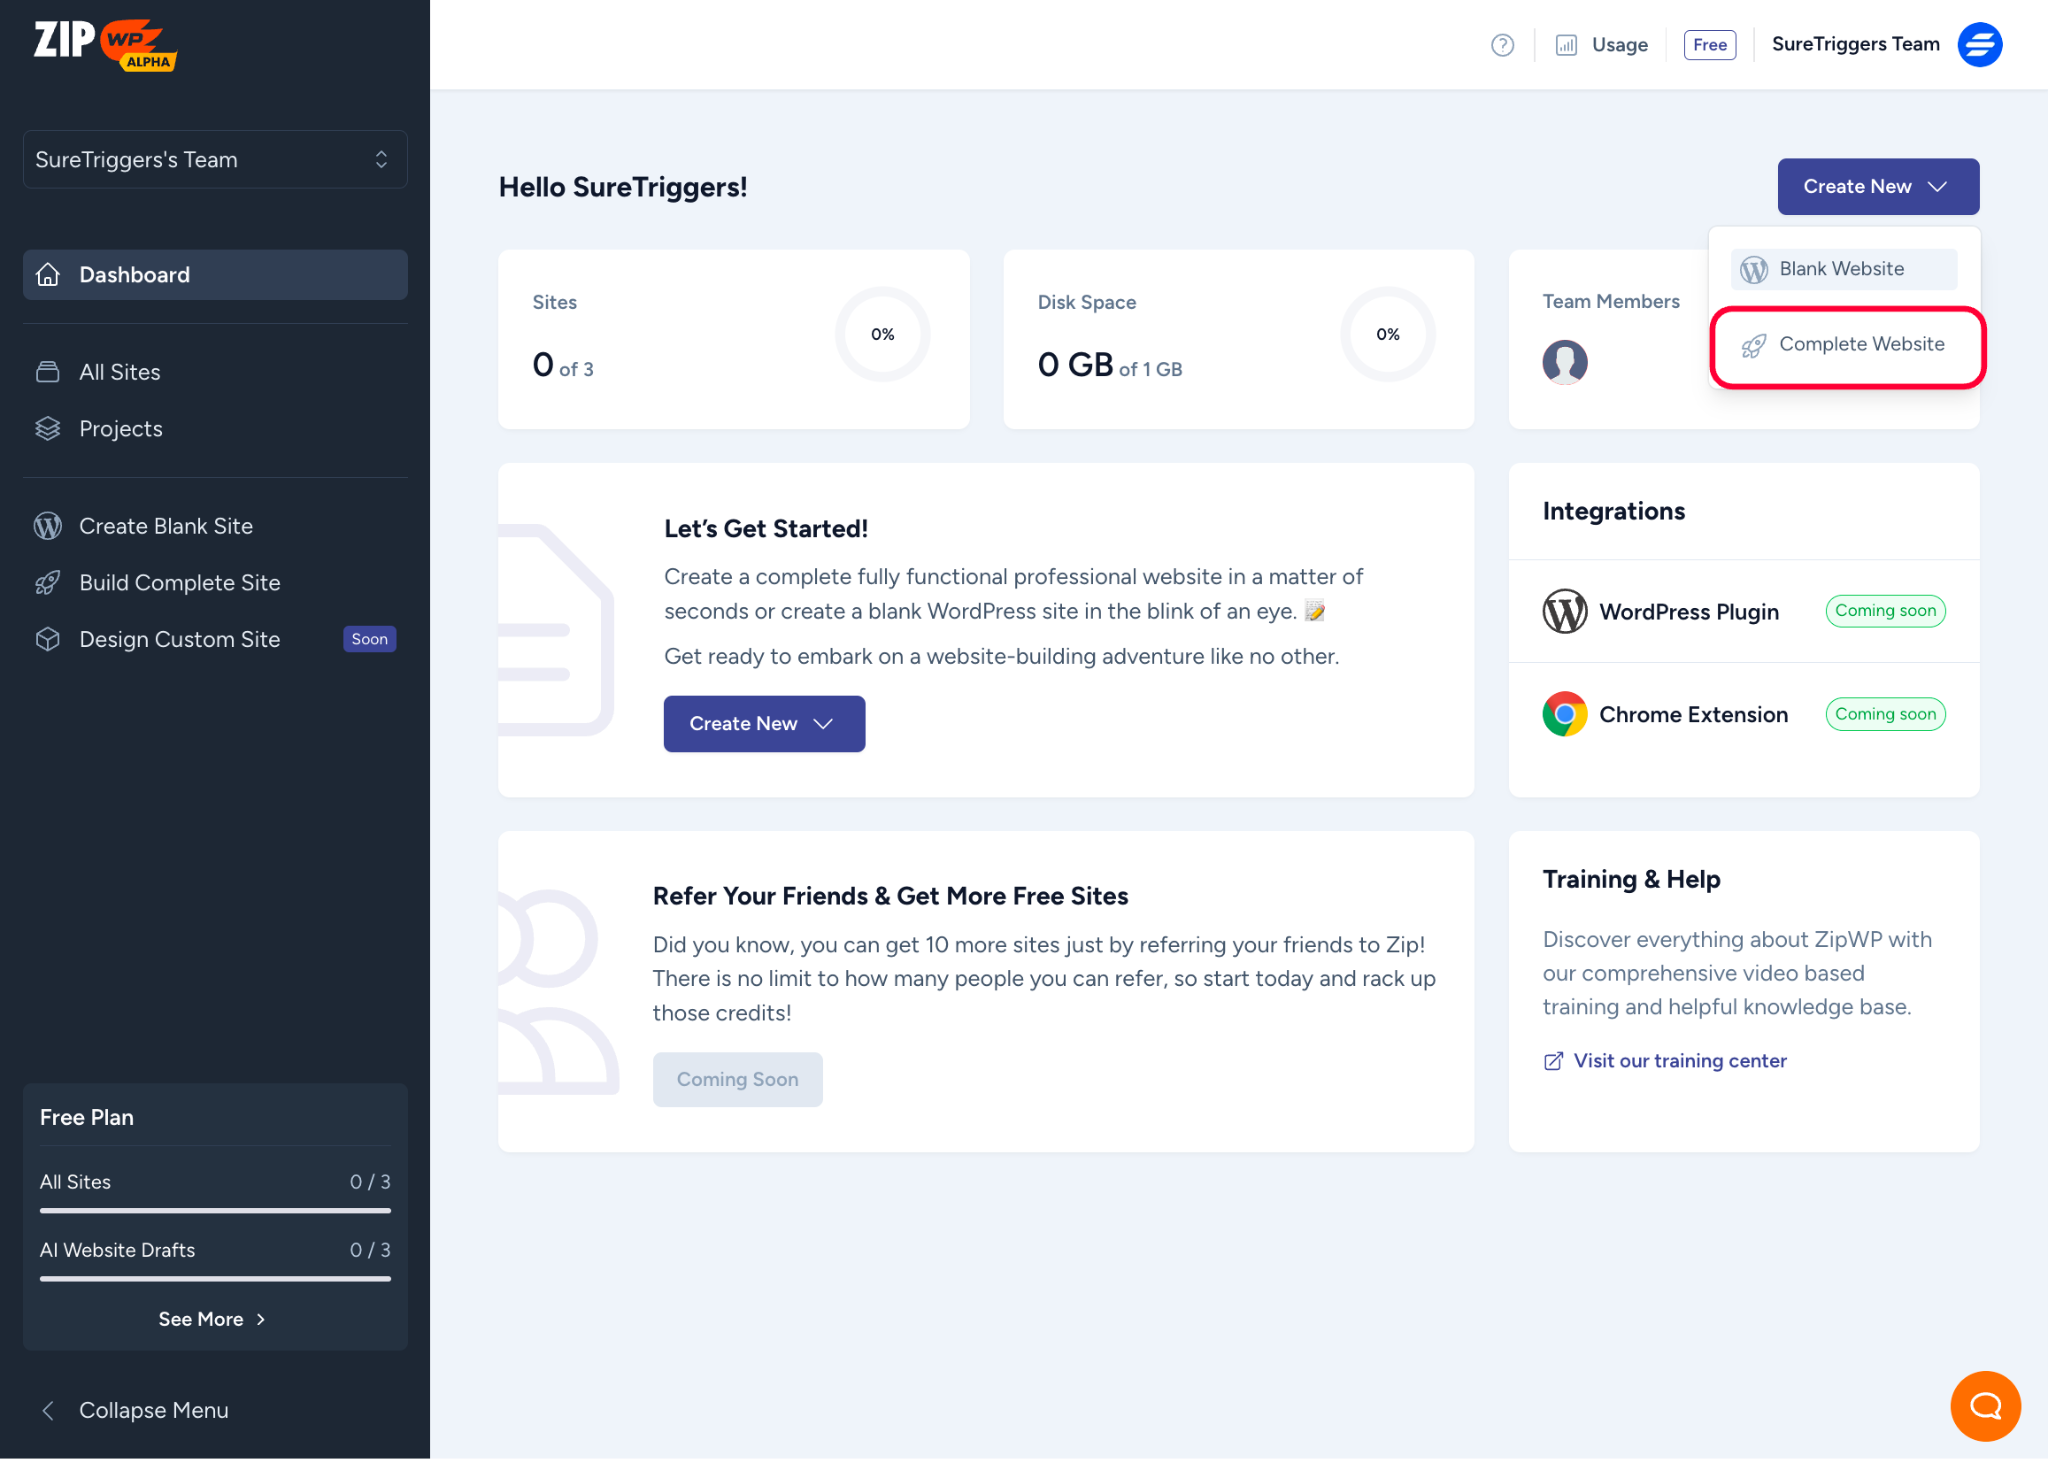The width and height of the screenshot is (2048, 1459).
Task: Click the help question mark icon
Action: [x=1502, y=45]
